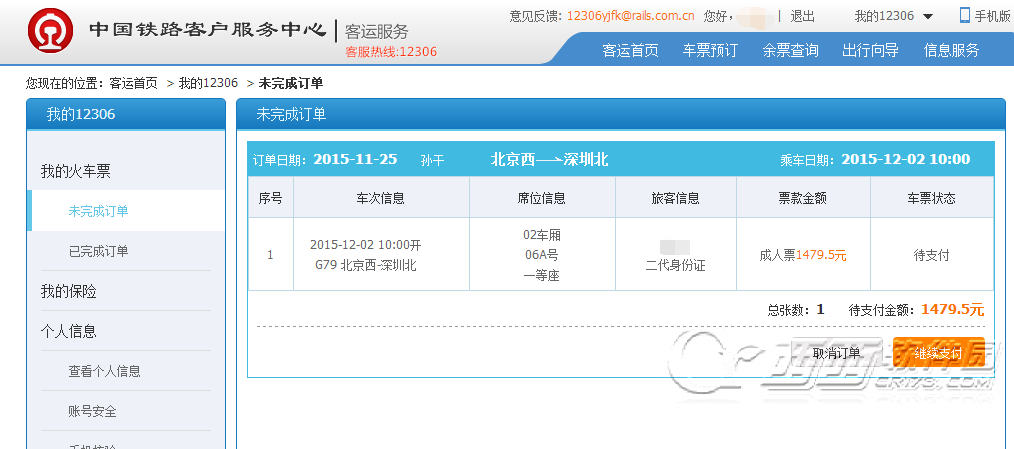This screenshot has height=449, width=1014.
Task: Click the orange 继续支付 button
Action: click(x=938, y=353)
